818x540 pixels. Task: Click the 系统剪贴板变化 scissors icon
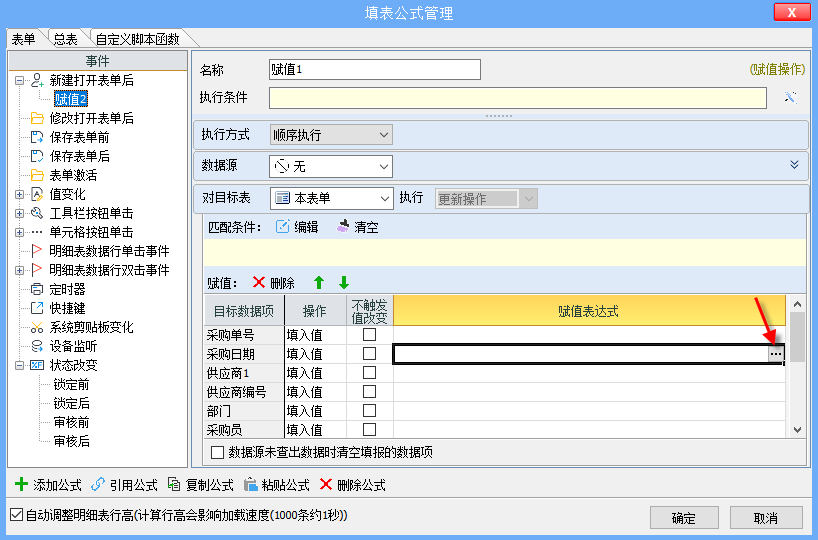point(37,327)
